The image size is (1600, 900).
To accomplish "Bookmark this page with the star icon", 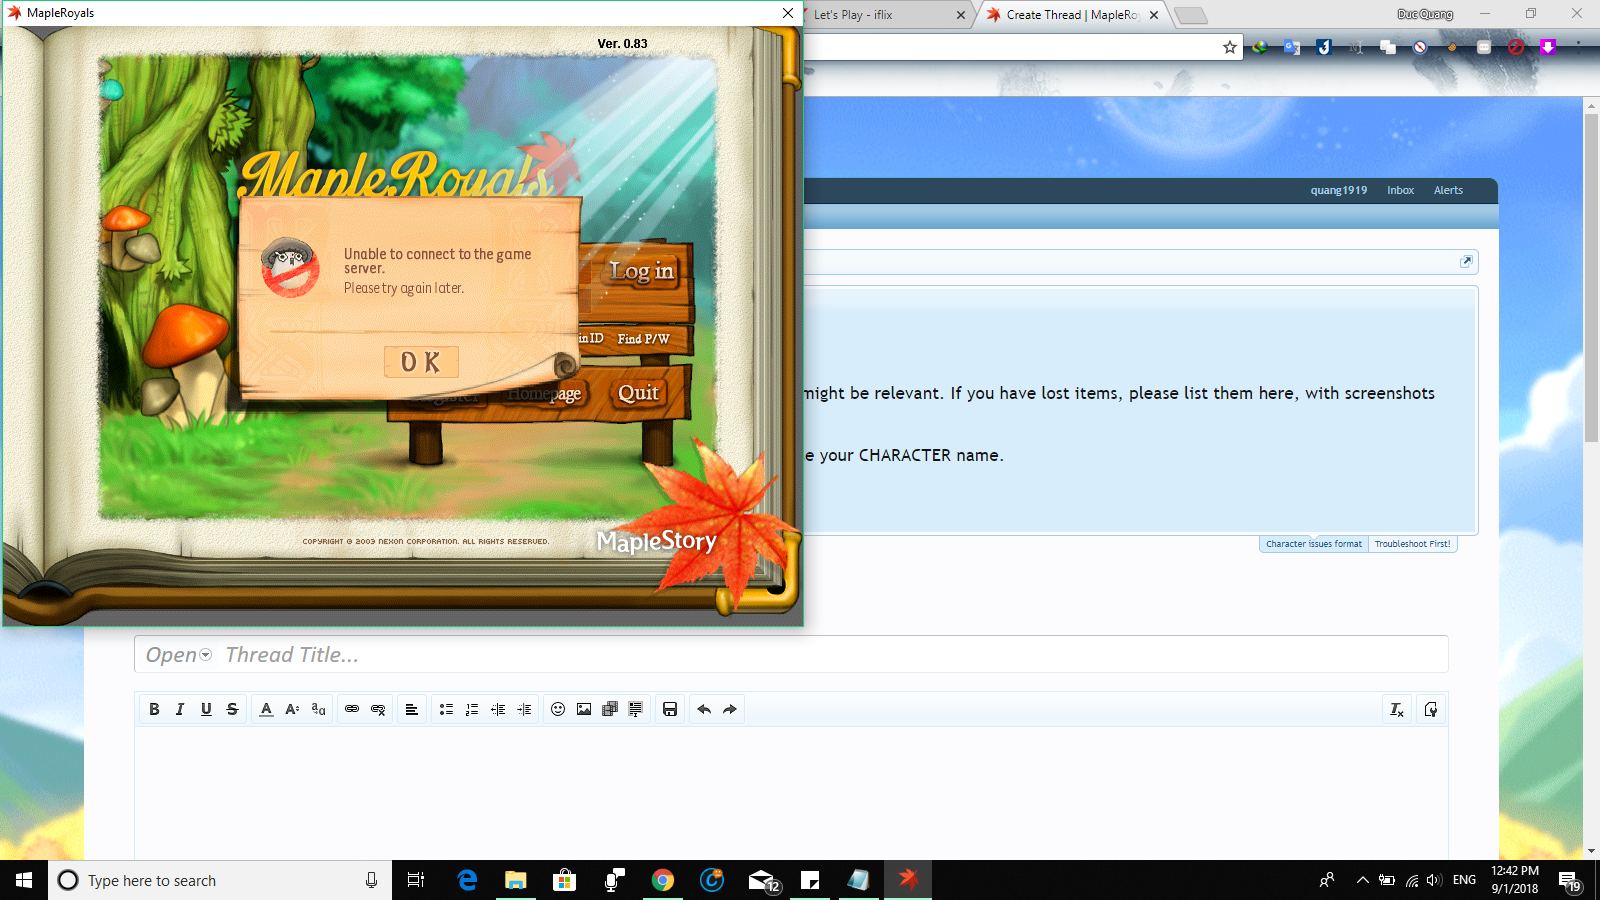I will pyautogui.click(x=1230, y=47).
